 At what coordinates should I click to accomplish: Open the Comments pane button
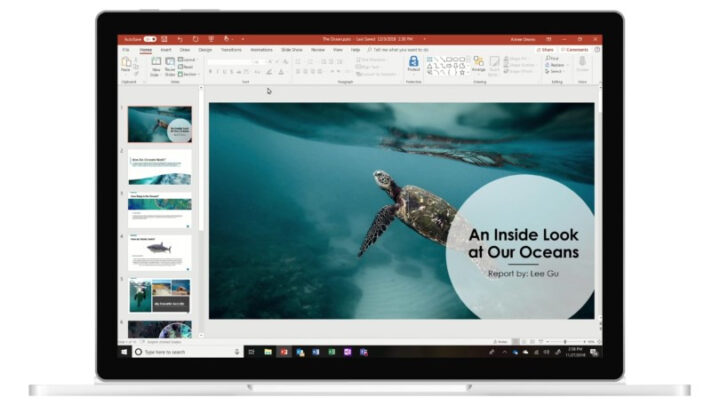574,50
